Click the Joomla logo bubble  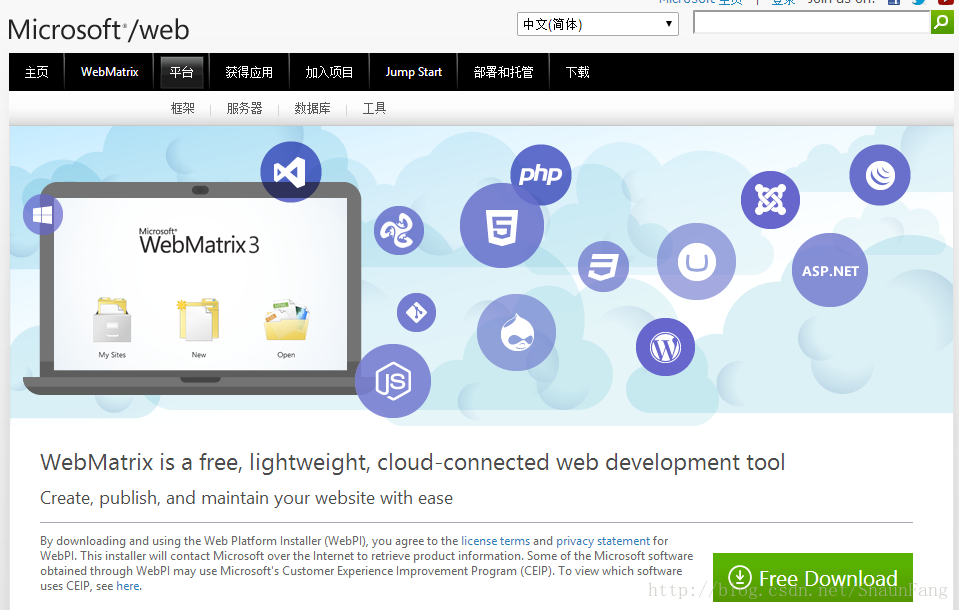pyautogui.click(x=770, y=200)
